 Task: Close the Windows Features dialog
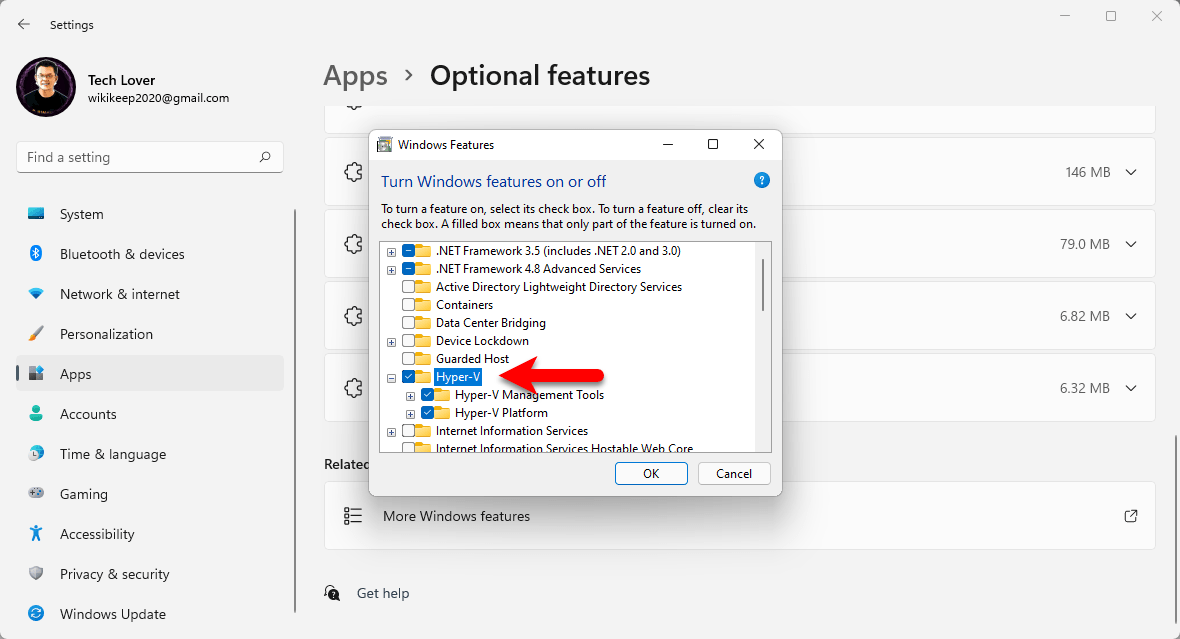pyautogui.click(x=759, y=145)
